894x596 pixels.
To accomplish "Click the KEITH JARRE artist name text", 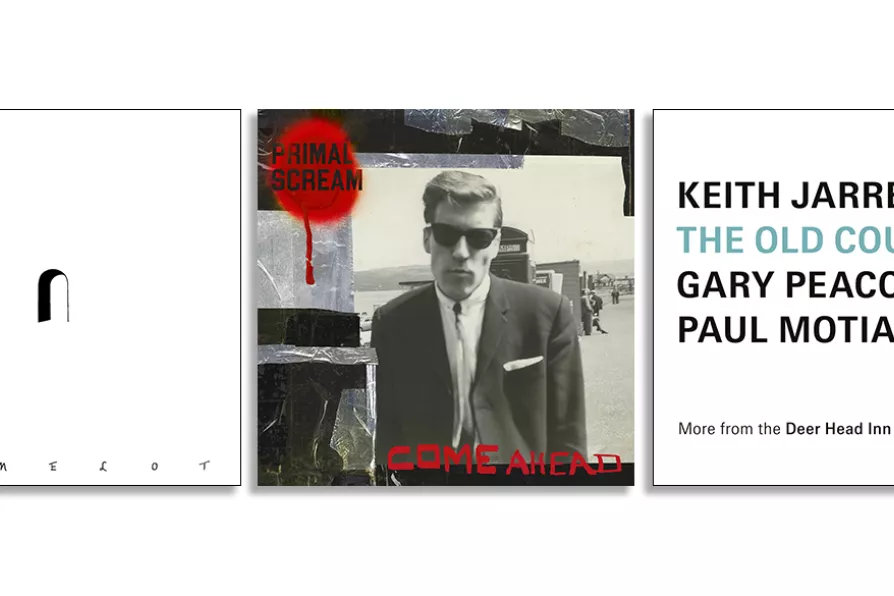I will (785, 196).
